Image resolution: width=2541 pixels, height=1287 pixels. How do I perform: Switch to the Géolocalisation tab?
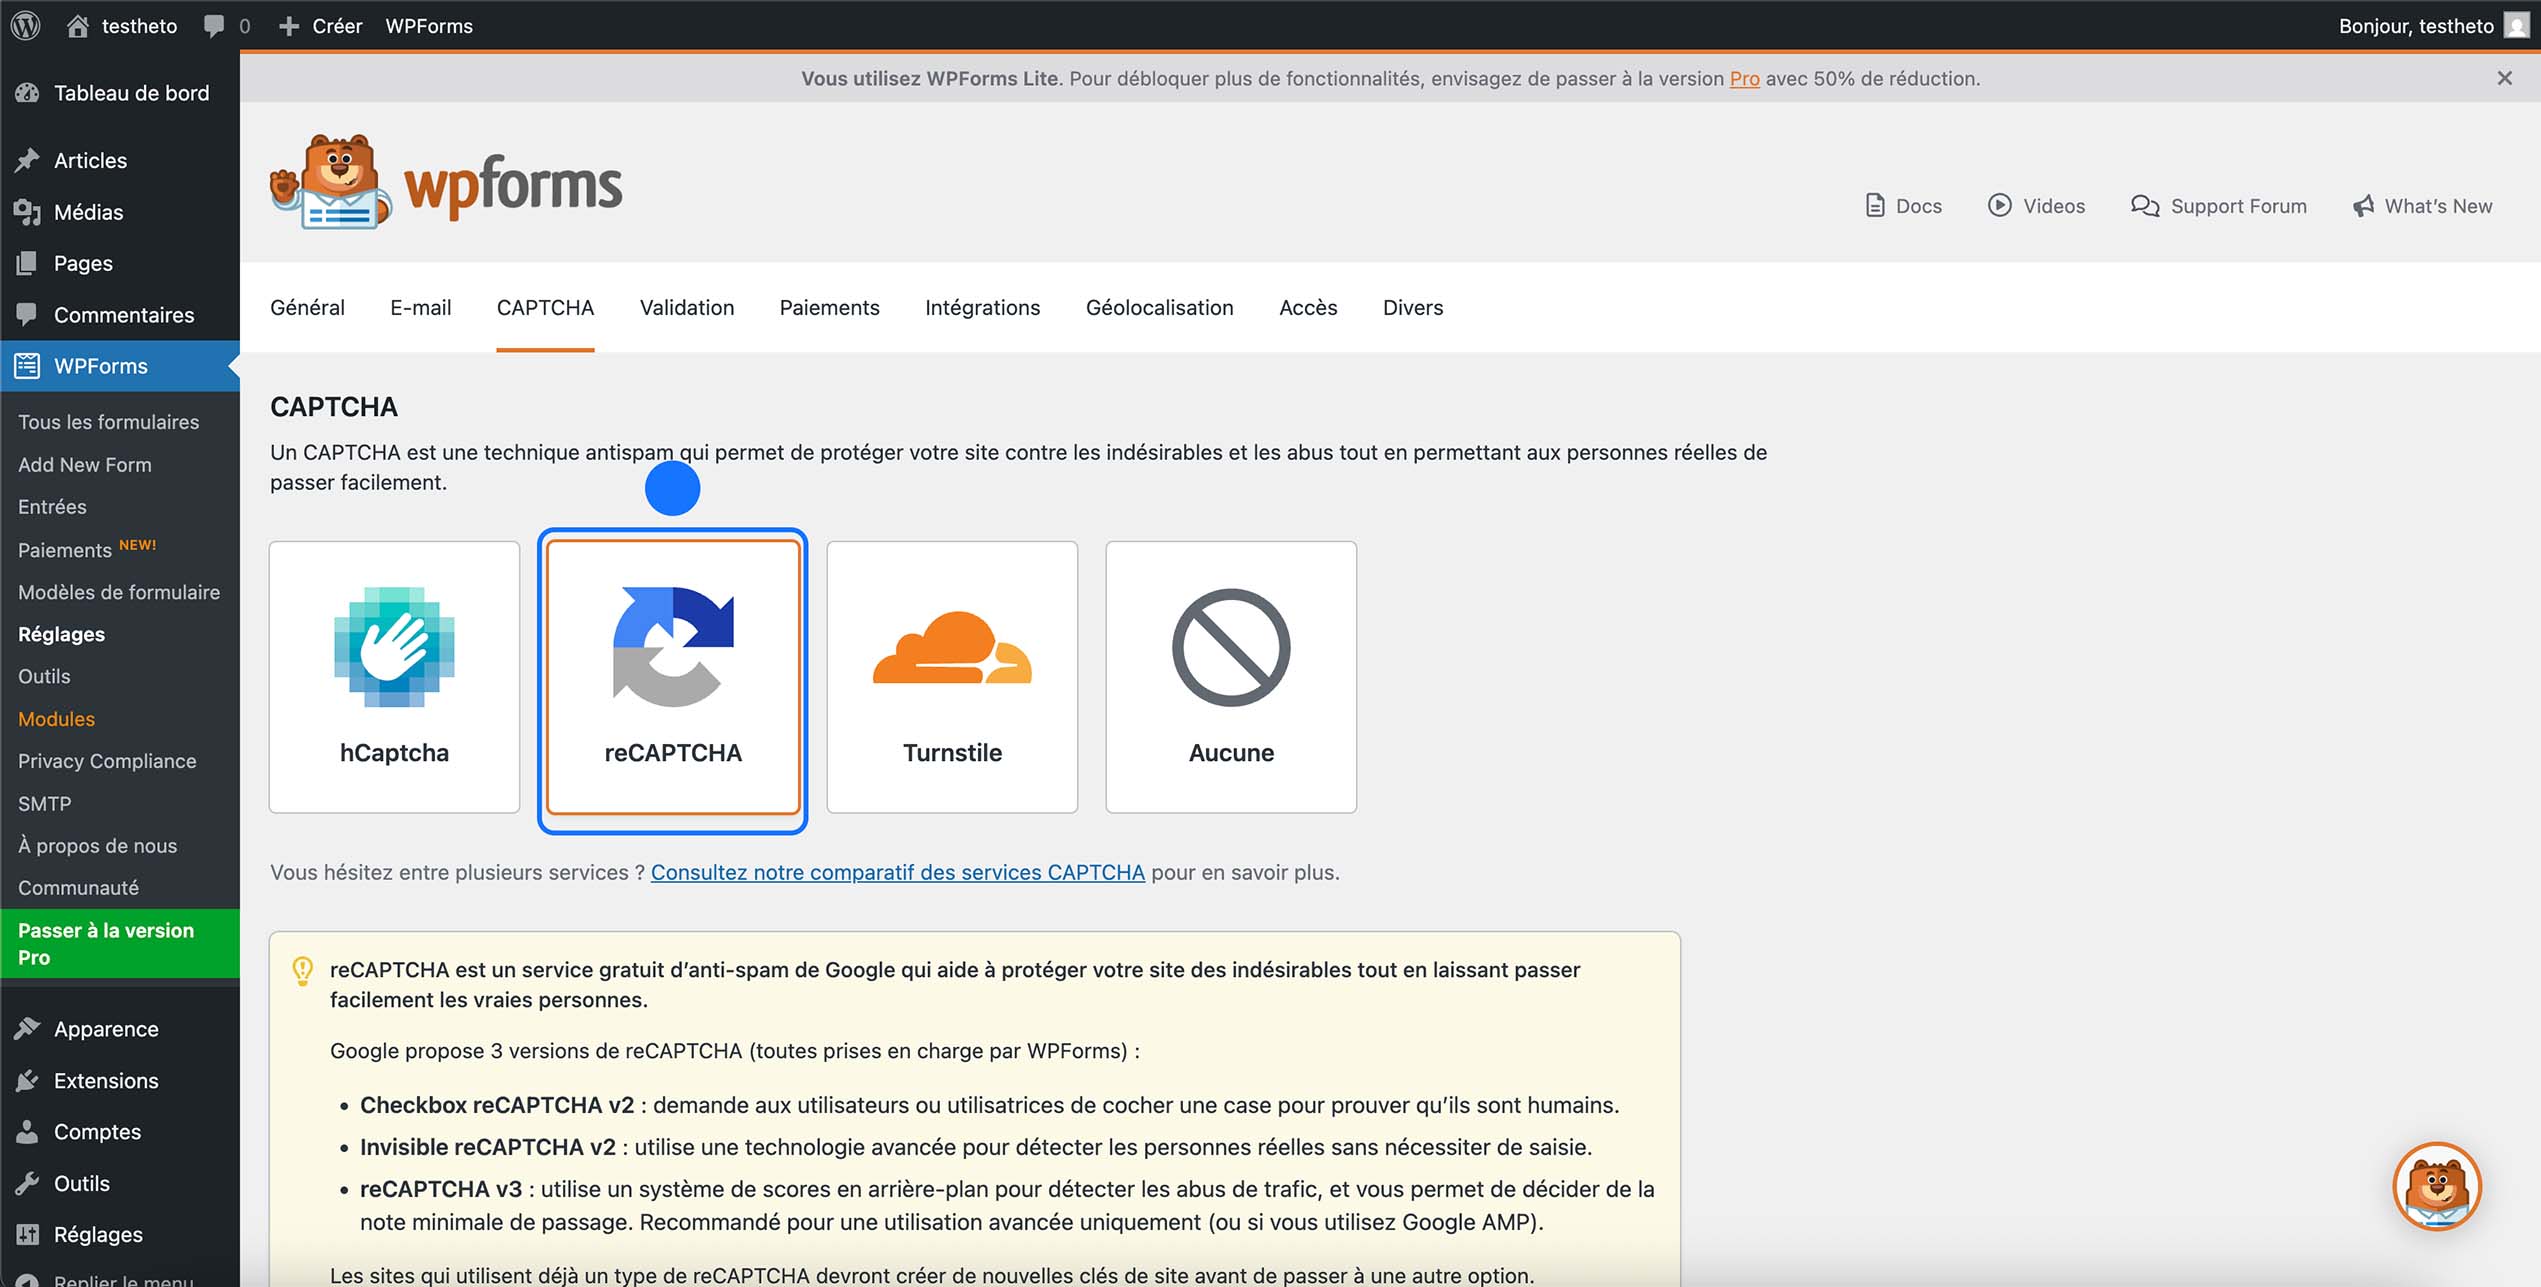(1159, 307)
